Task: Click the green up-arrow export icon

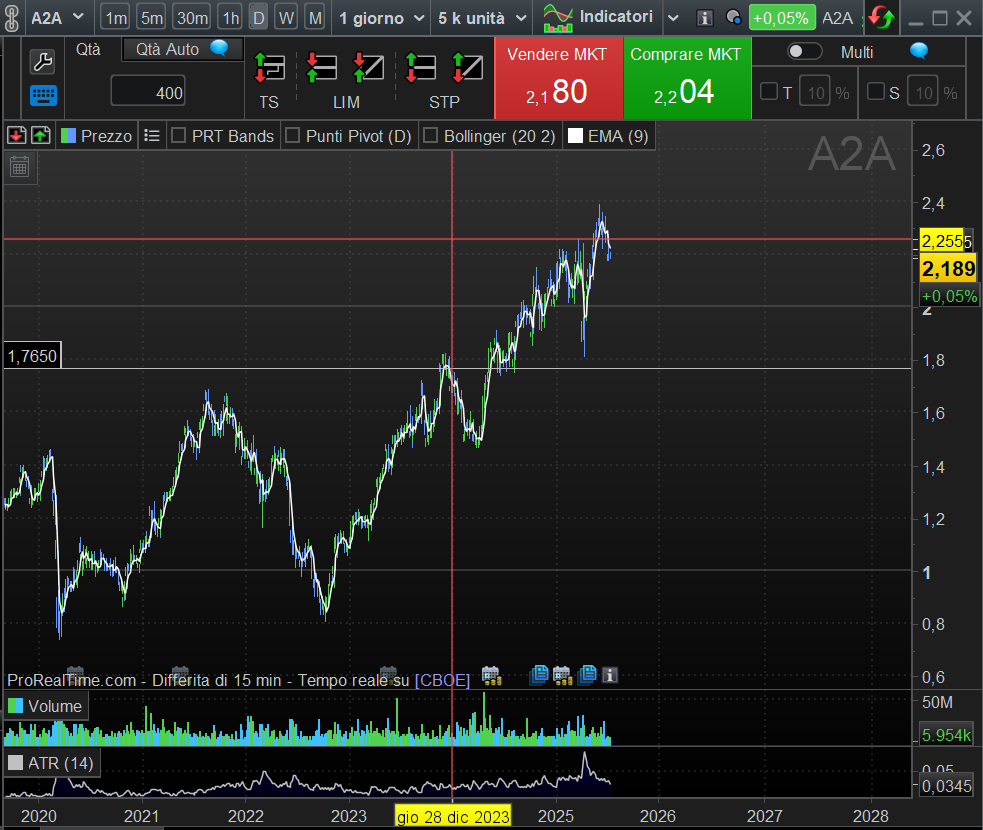Action: click(x=40, y=136)
